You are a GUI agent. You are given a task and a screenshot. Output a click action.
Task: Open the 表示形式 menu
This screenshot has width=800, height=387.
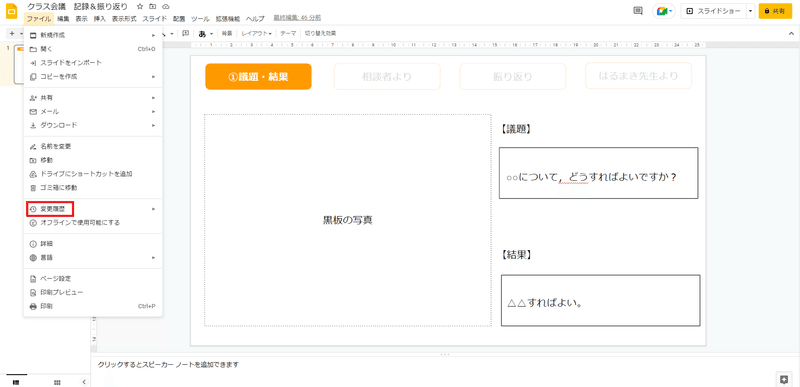pyautogui.click(x=124, y=19)
